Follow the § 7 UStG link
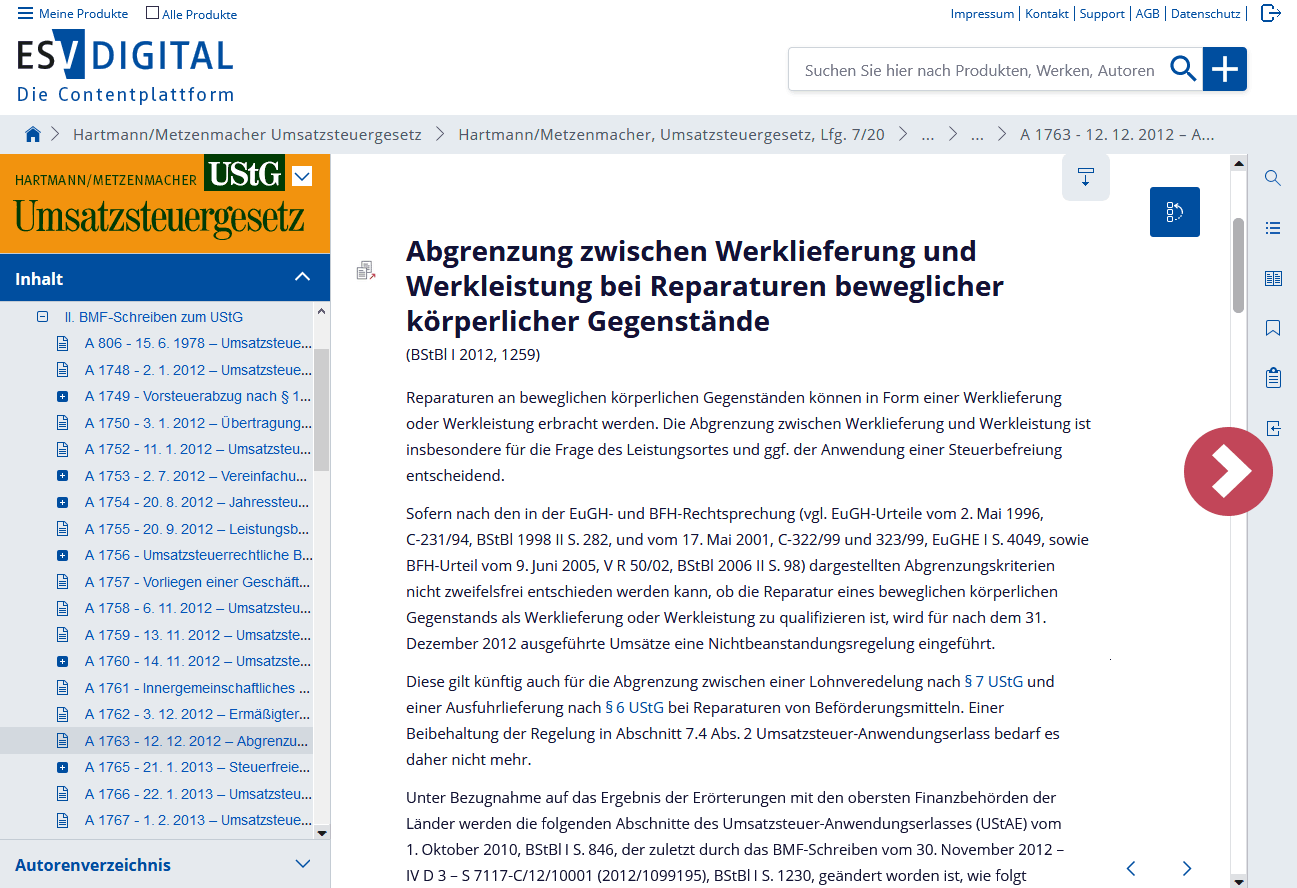This screenshot has height=888, width=1297. [993, 681]
